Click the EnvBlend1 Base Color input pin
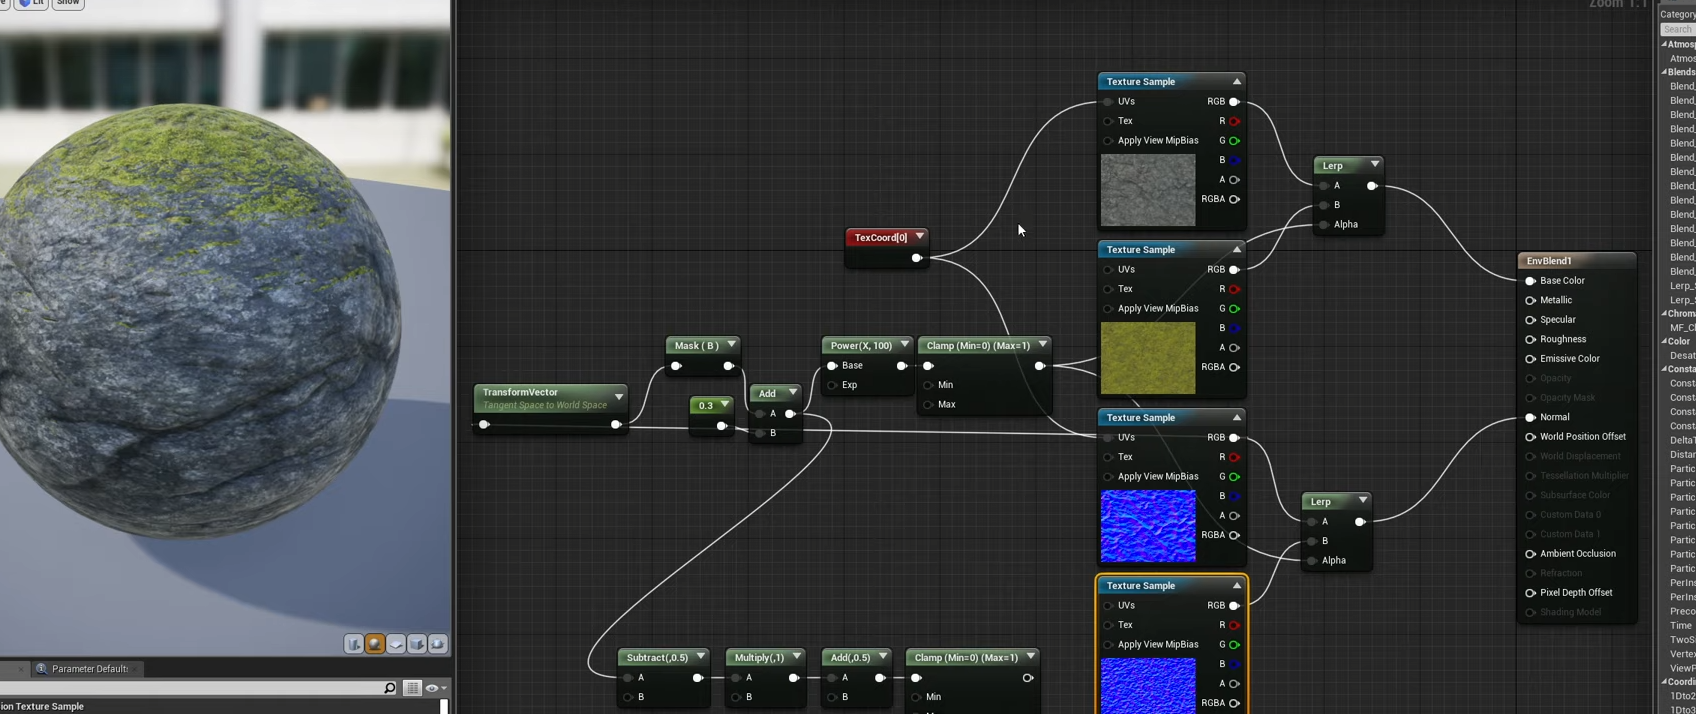Viewport: 1696px width, 714px height. click(x=1530, y=281)
